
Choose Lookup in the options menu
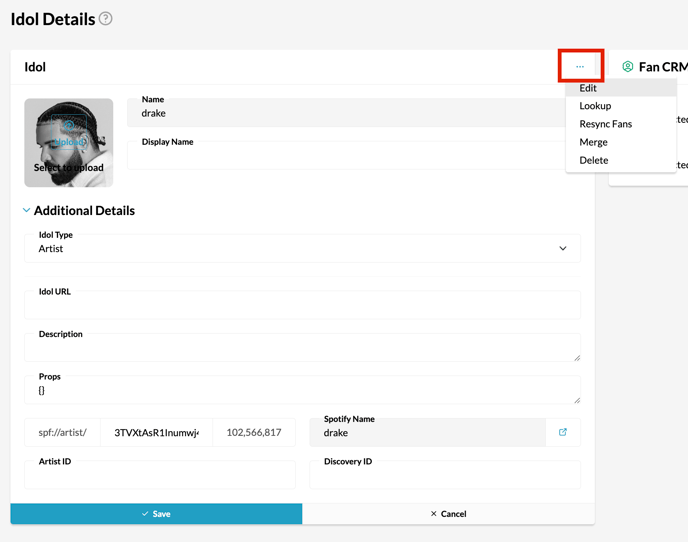595,106
